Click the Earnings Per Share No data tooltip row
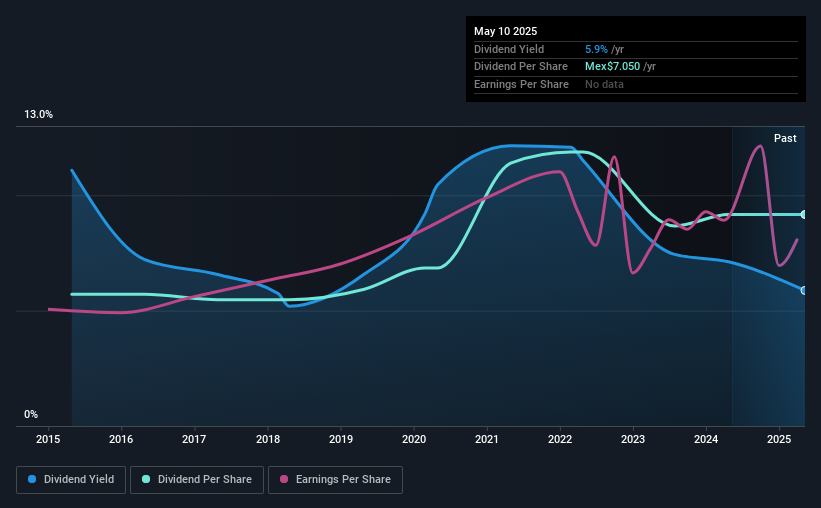The height and width of the screenshot is (508, 821). point(636,84)
